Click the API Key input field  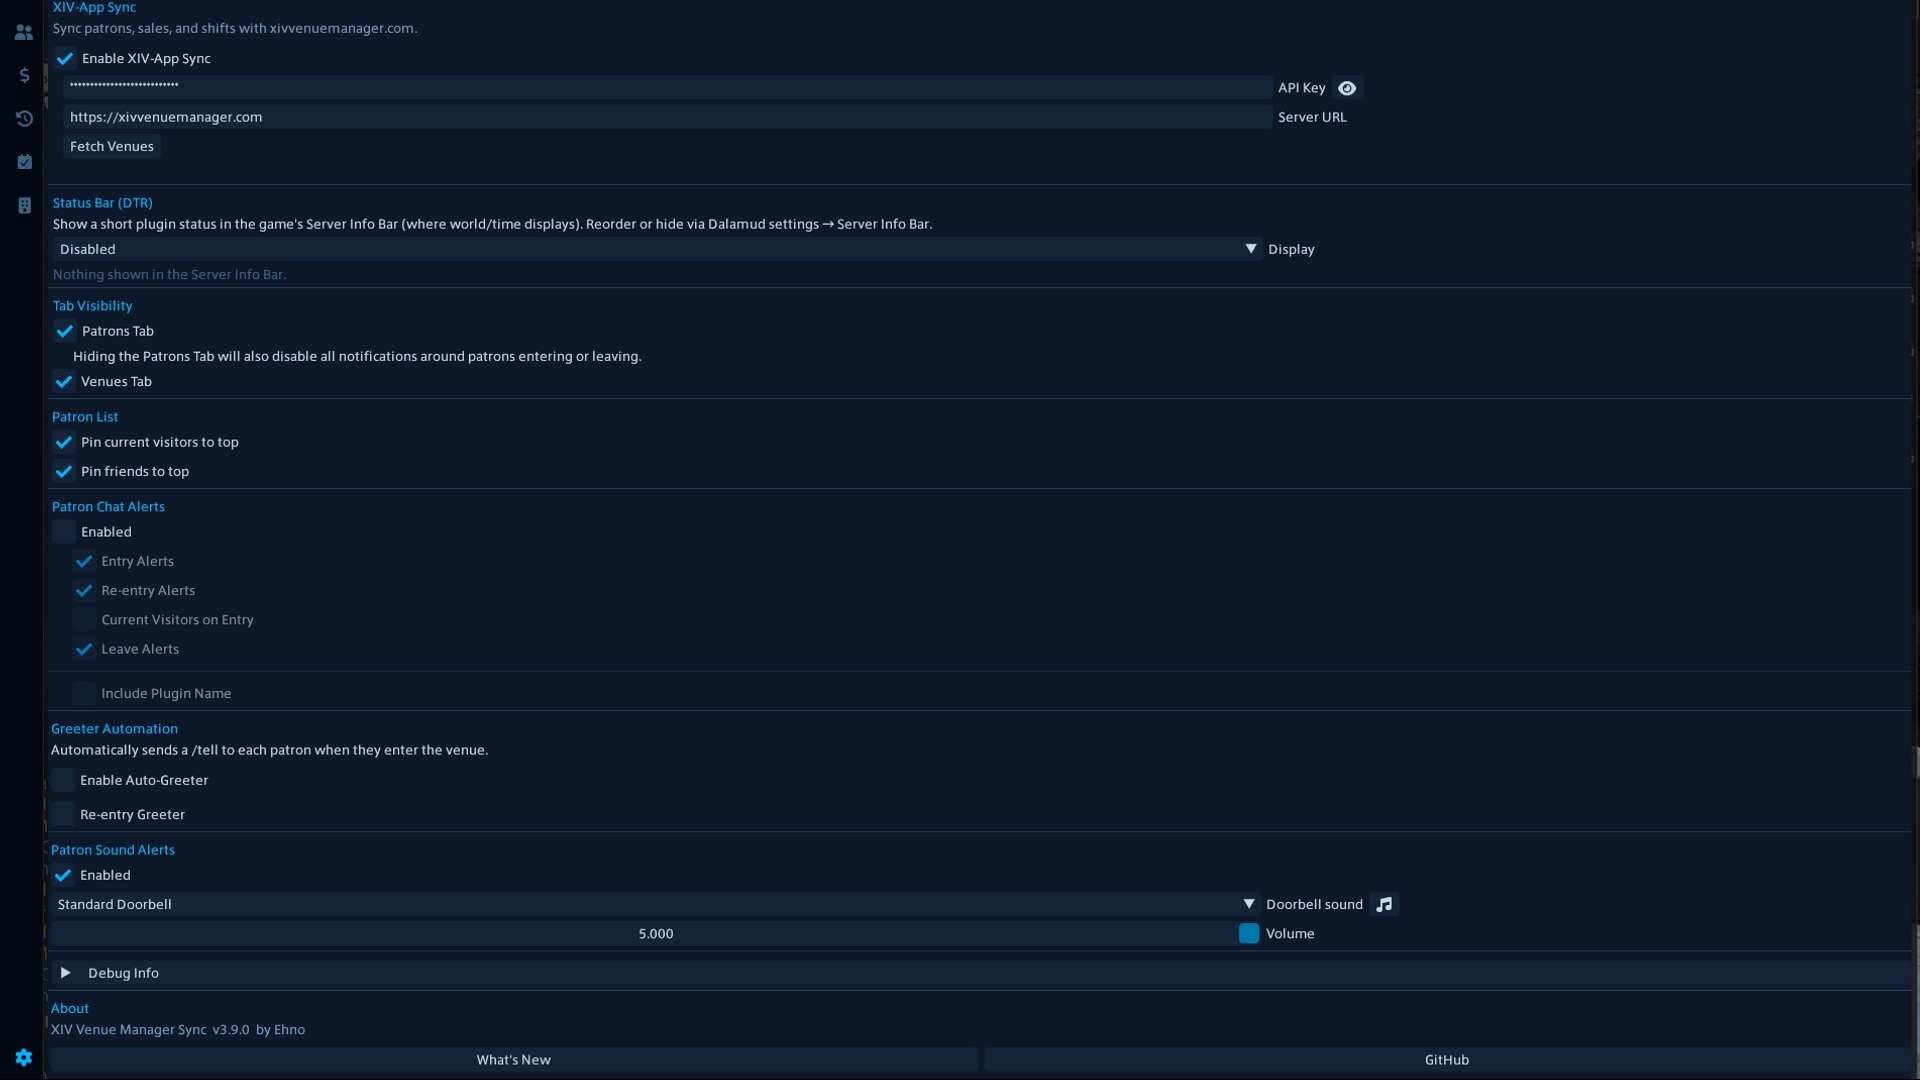(667, 88)
